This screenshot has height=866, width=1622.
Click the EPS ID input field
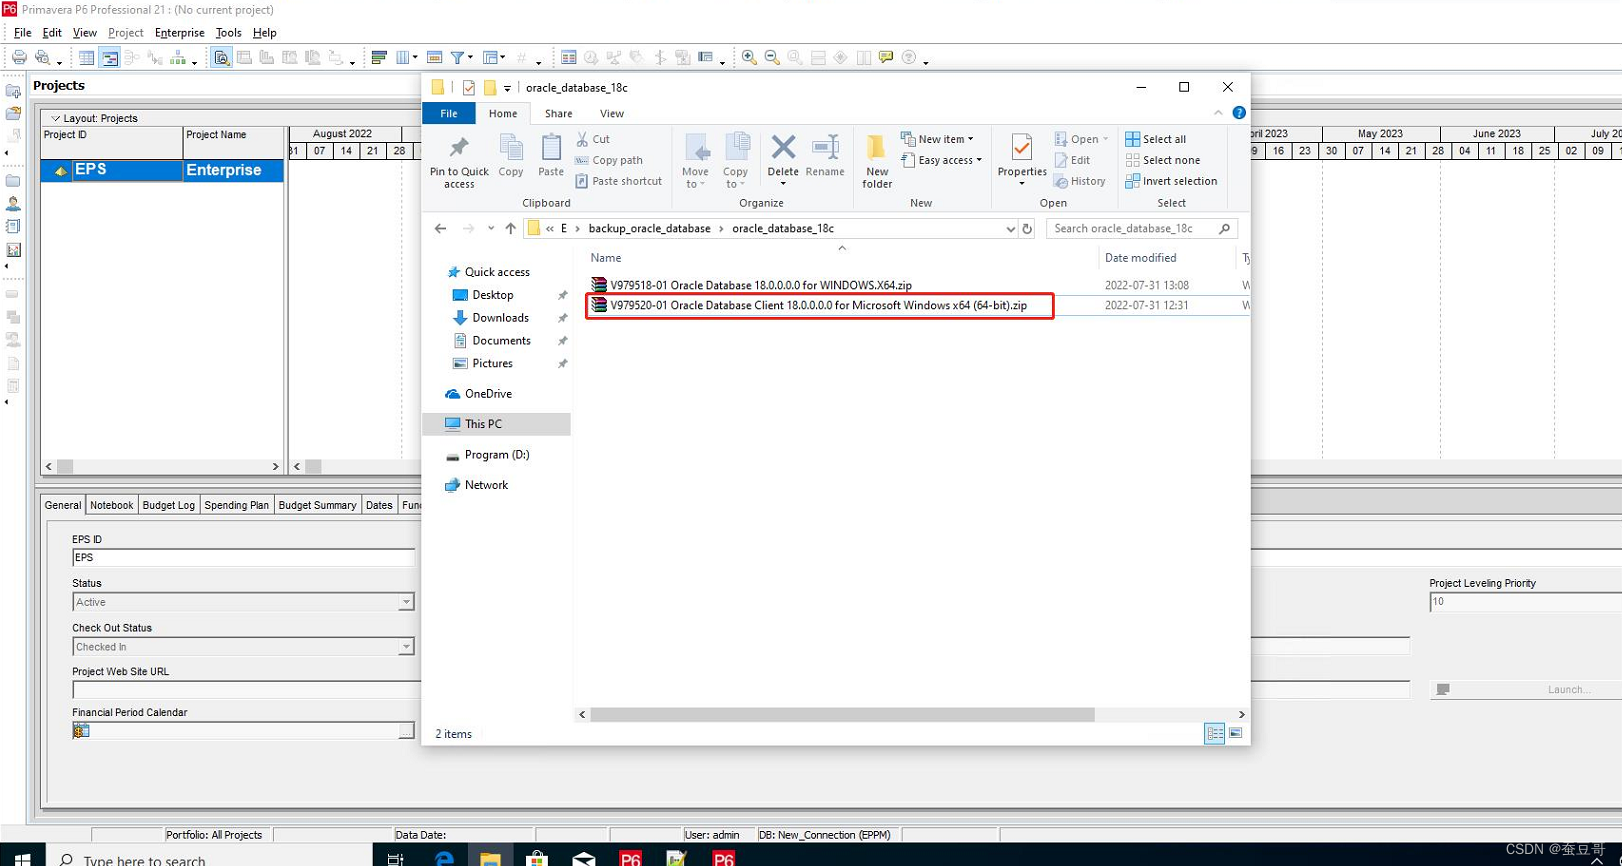(x=243, y=557)
